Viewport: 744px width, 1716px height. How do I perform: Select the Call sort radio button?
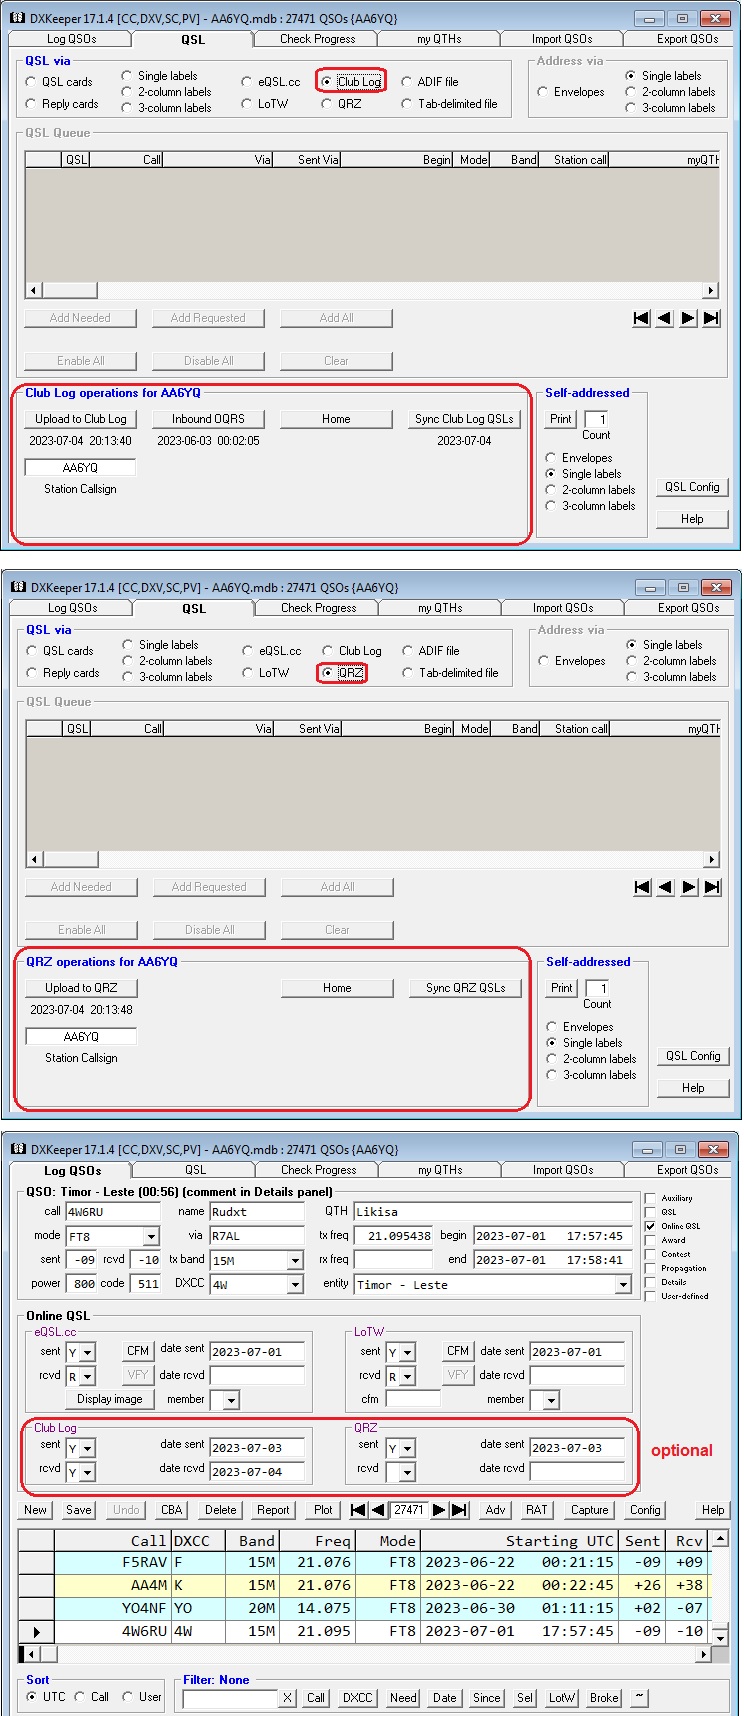pyautogui.click(x=80, y=1696)
